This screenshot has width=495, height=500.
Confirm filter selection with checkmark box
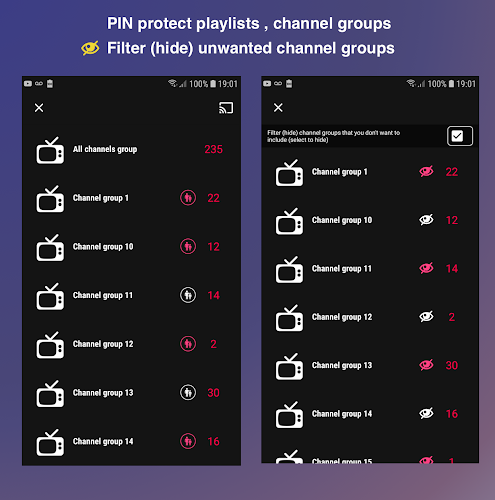(460, 136)
